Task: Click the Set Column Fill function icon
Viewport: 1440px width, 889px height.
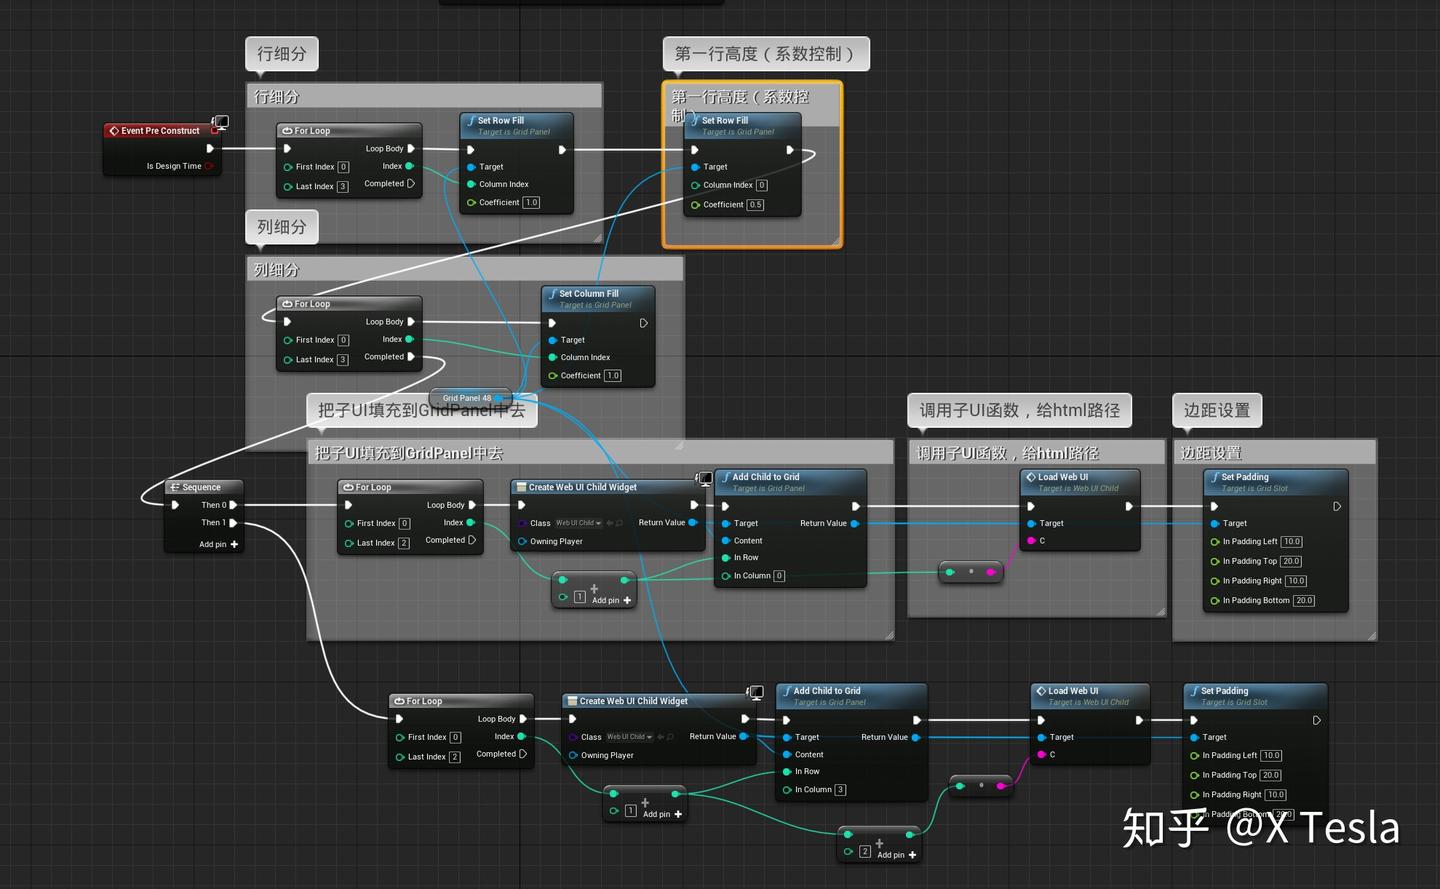Action: 553,293
